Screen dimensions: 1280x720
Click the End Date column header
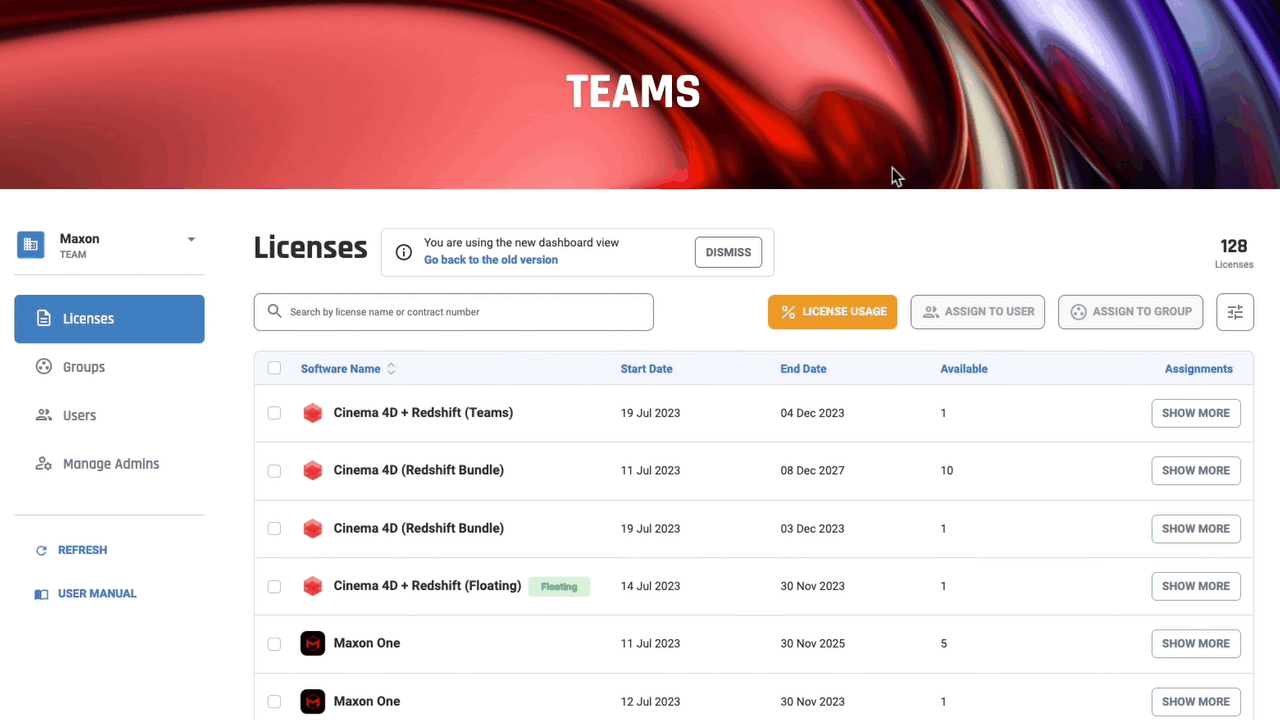[803, 369]
